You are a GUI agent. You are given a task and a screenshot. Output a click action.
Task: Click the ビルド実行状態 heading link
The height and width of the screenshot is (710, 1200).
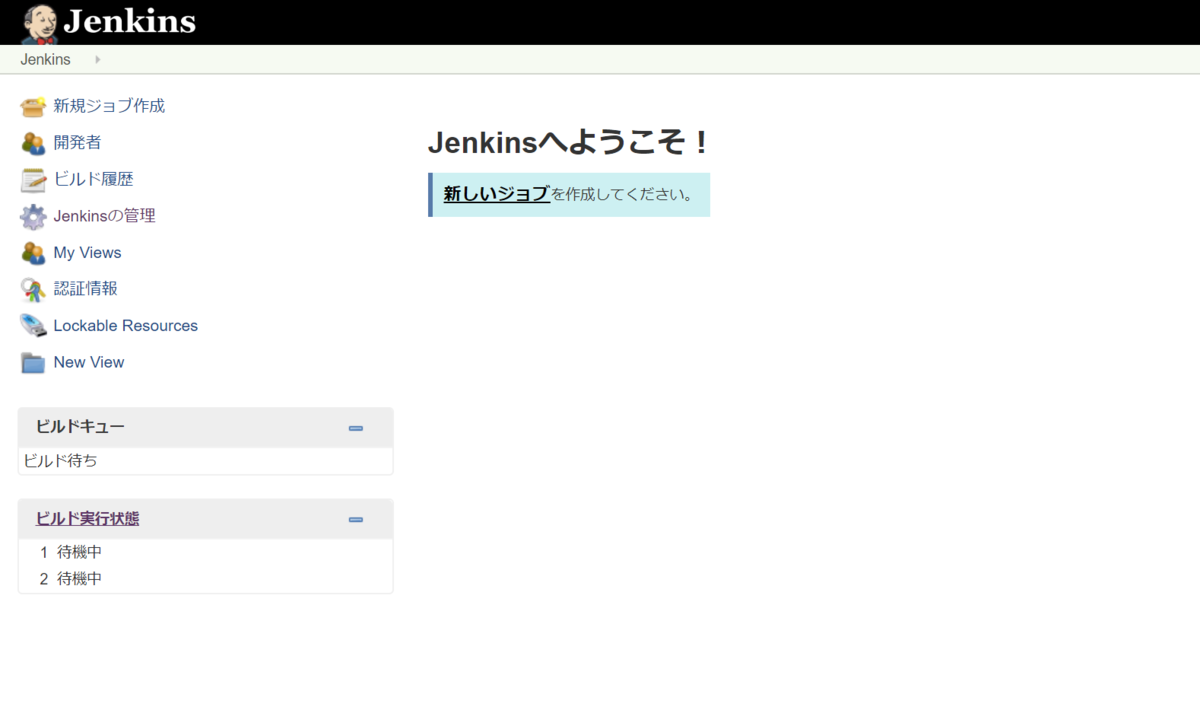click(86, 518)
